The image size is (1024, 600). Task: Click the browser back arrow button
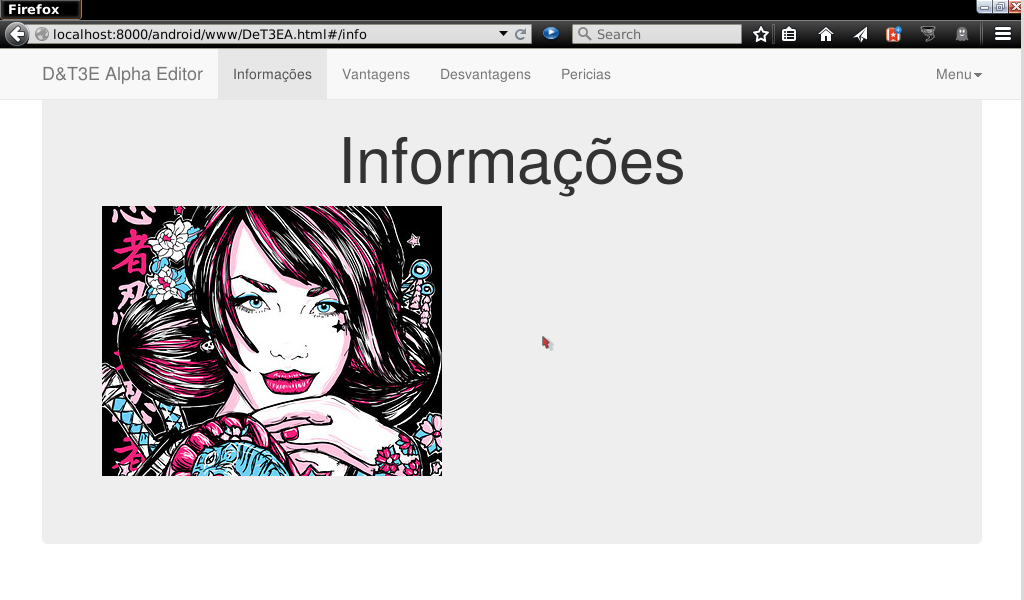[17, 34]
